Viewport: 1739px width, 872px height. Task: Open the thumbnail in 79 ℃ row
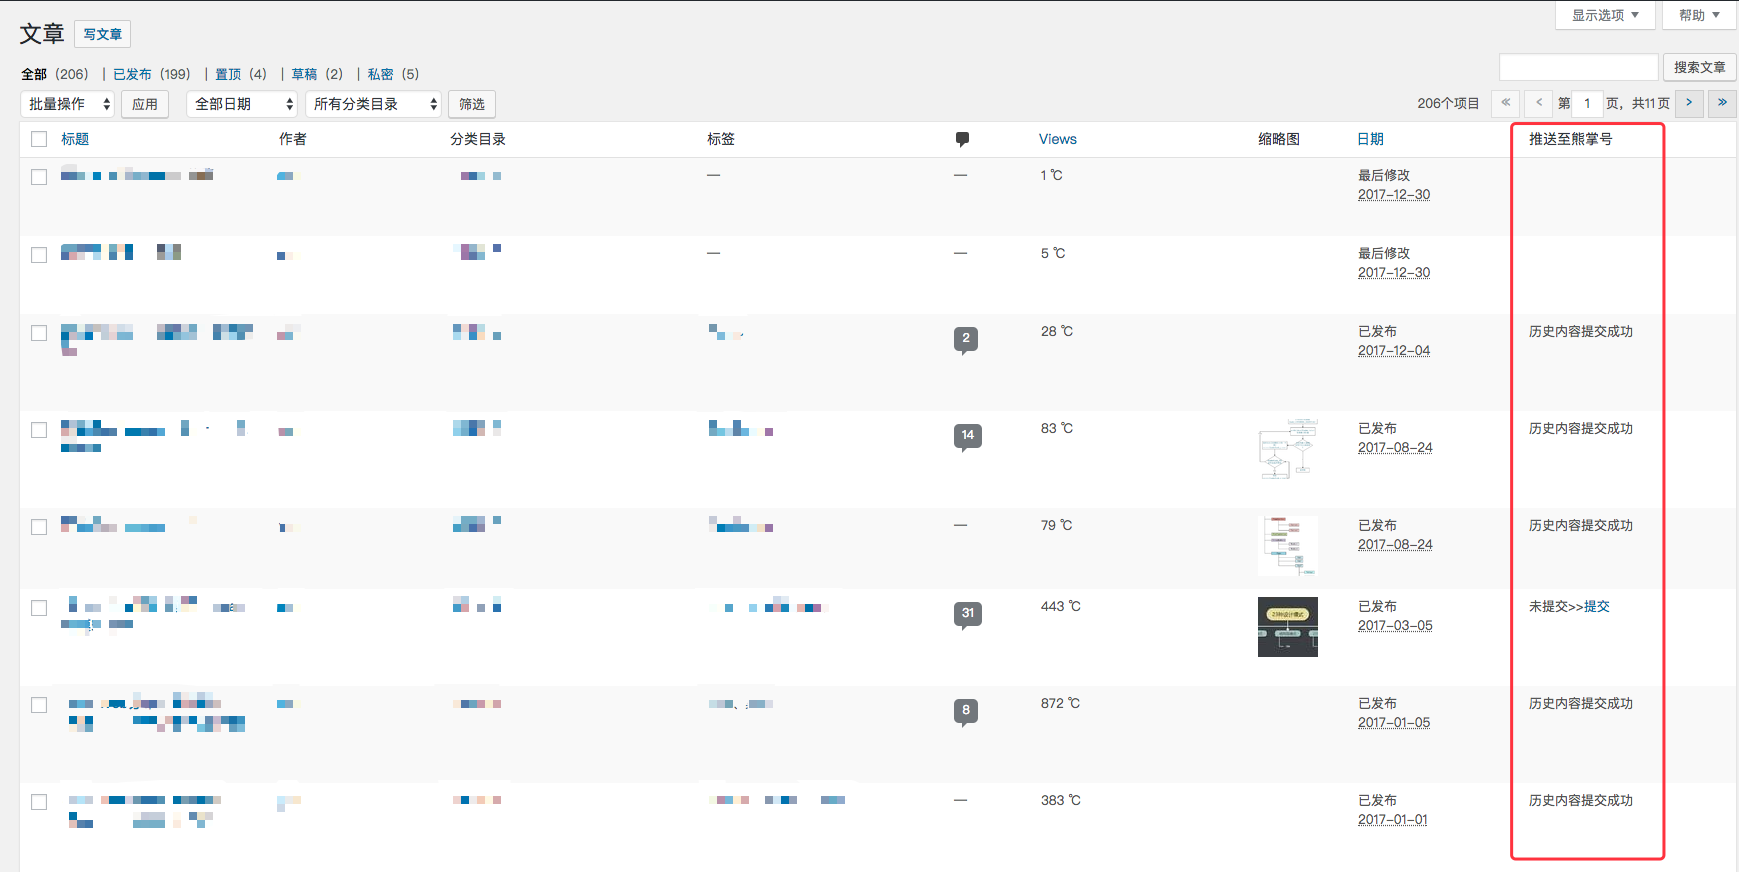click(x=1288, y=546)
